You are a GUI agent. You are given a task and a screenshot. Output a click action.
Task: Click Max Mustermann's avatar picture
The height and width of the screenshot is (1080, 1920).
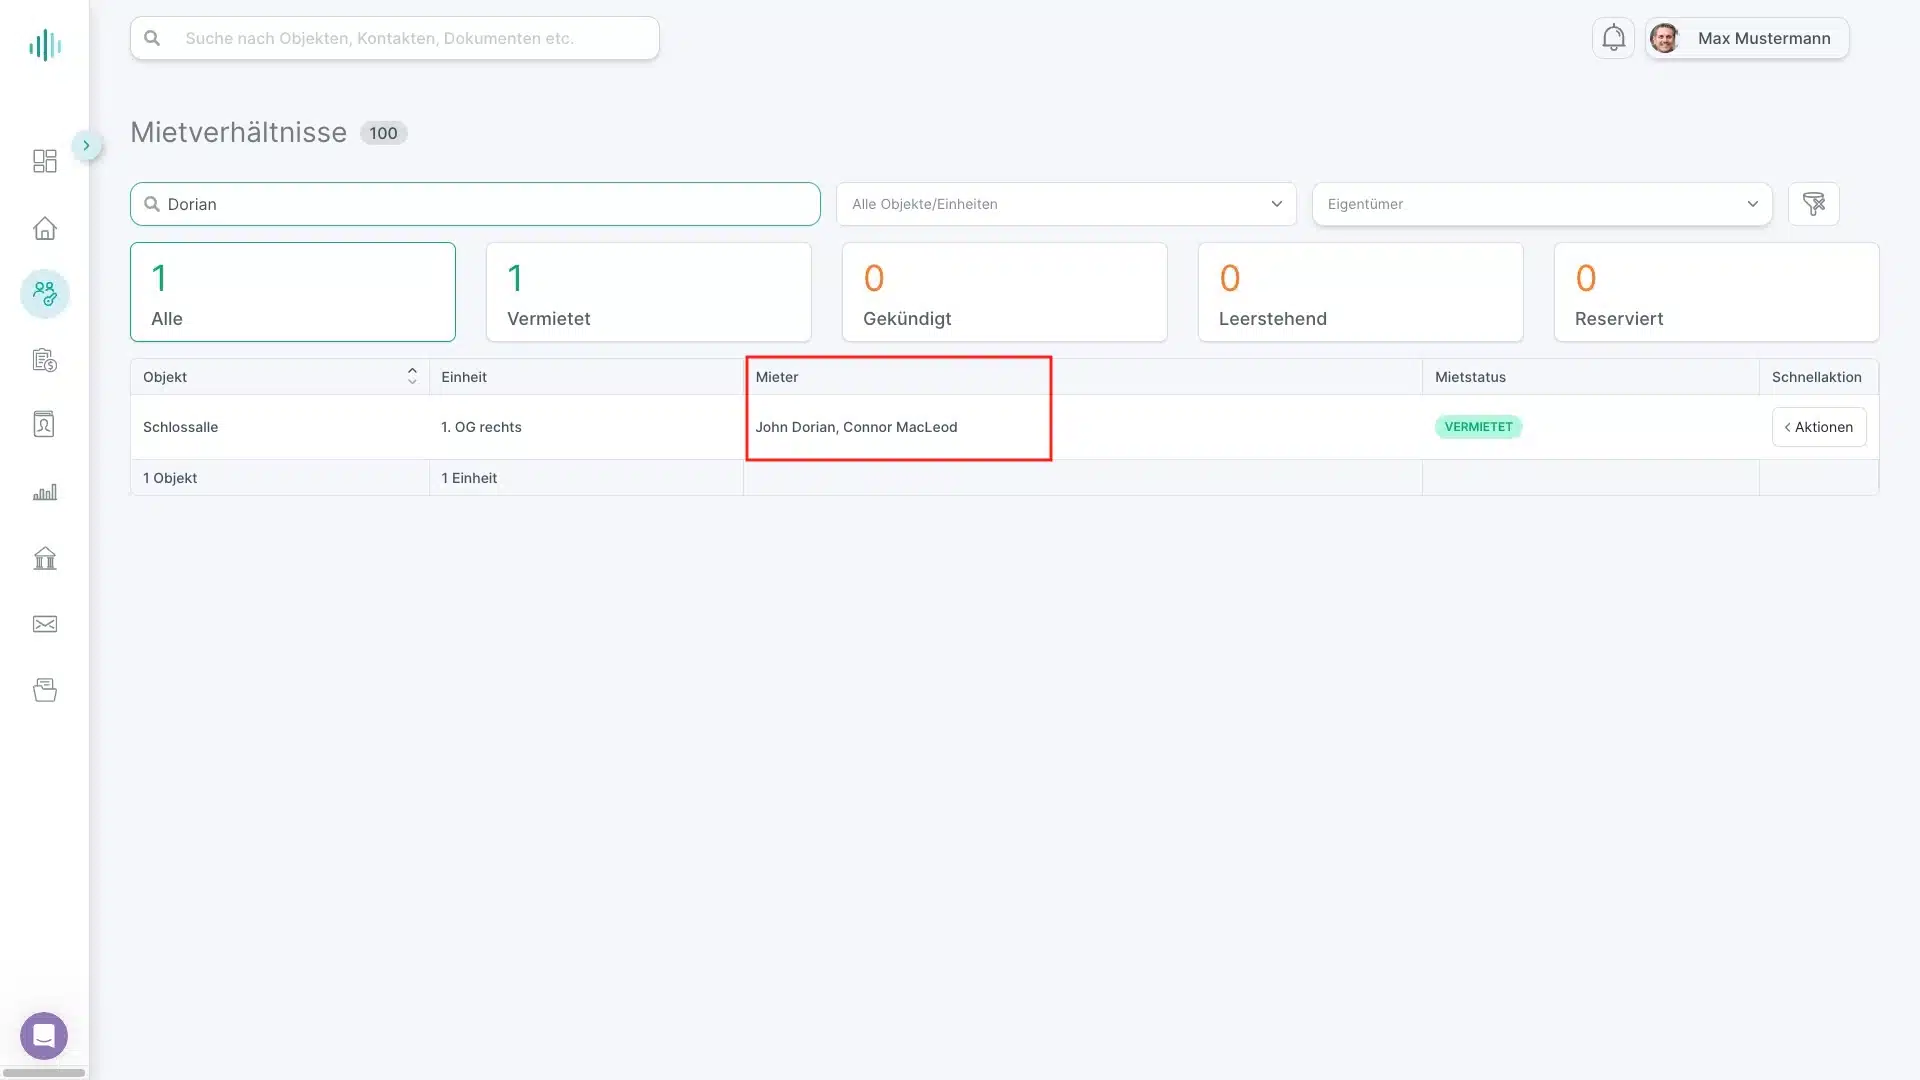1664,38
